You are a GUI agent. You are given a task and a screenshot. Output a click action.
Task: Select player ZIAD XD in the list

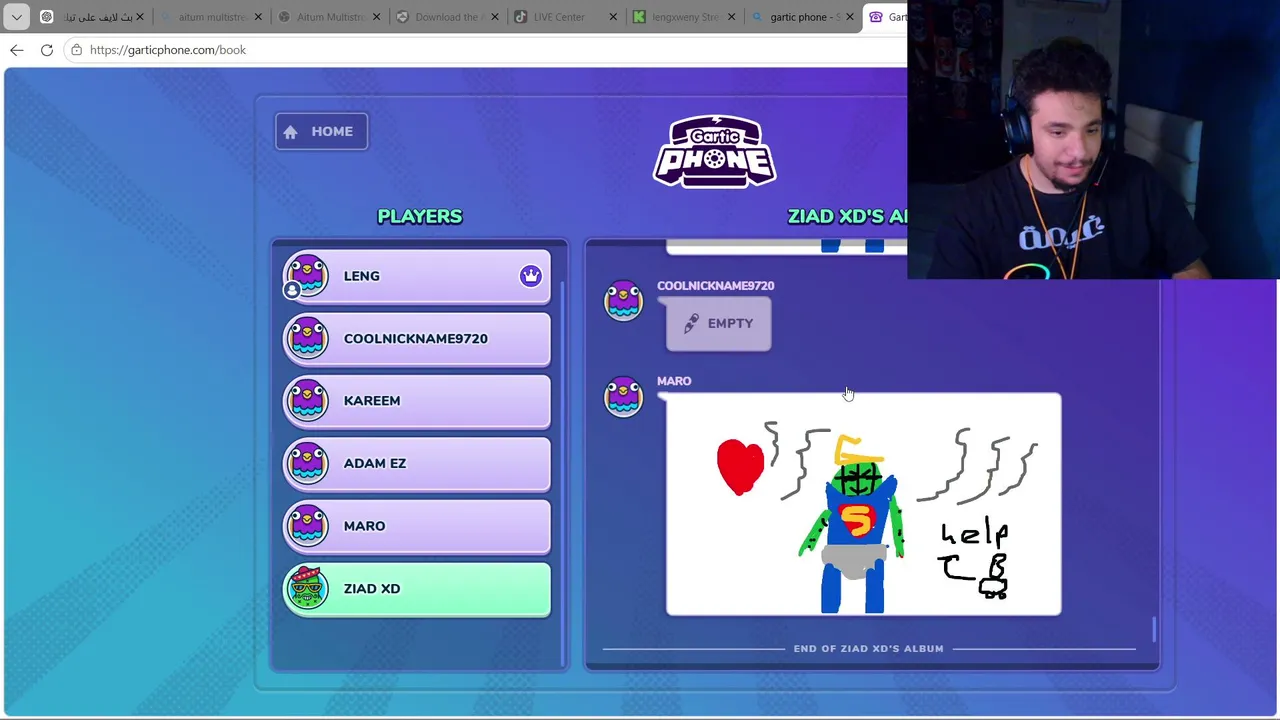pyautogui.click(x=416, y=588)
